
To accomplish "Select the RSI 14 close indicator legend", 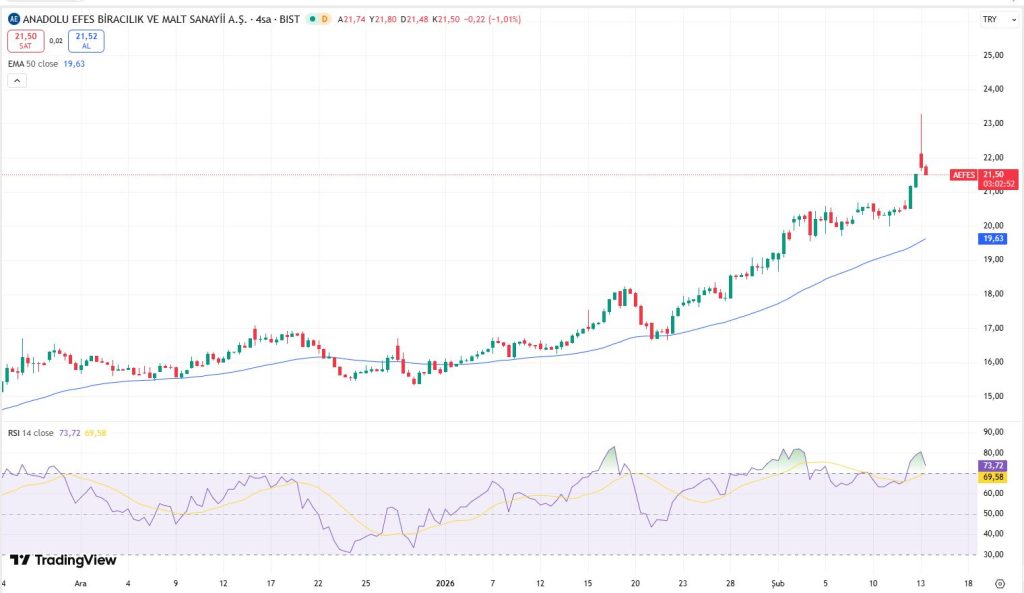I will coord(30,433).
